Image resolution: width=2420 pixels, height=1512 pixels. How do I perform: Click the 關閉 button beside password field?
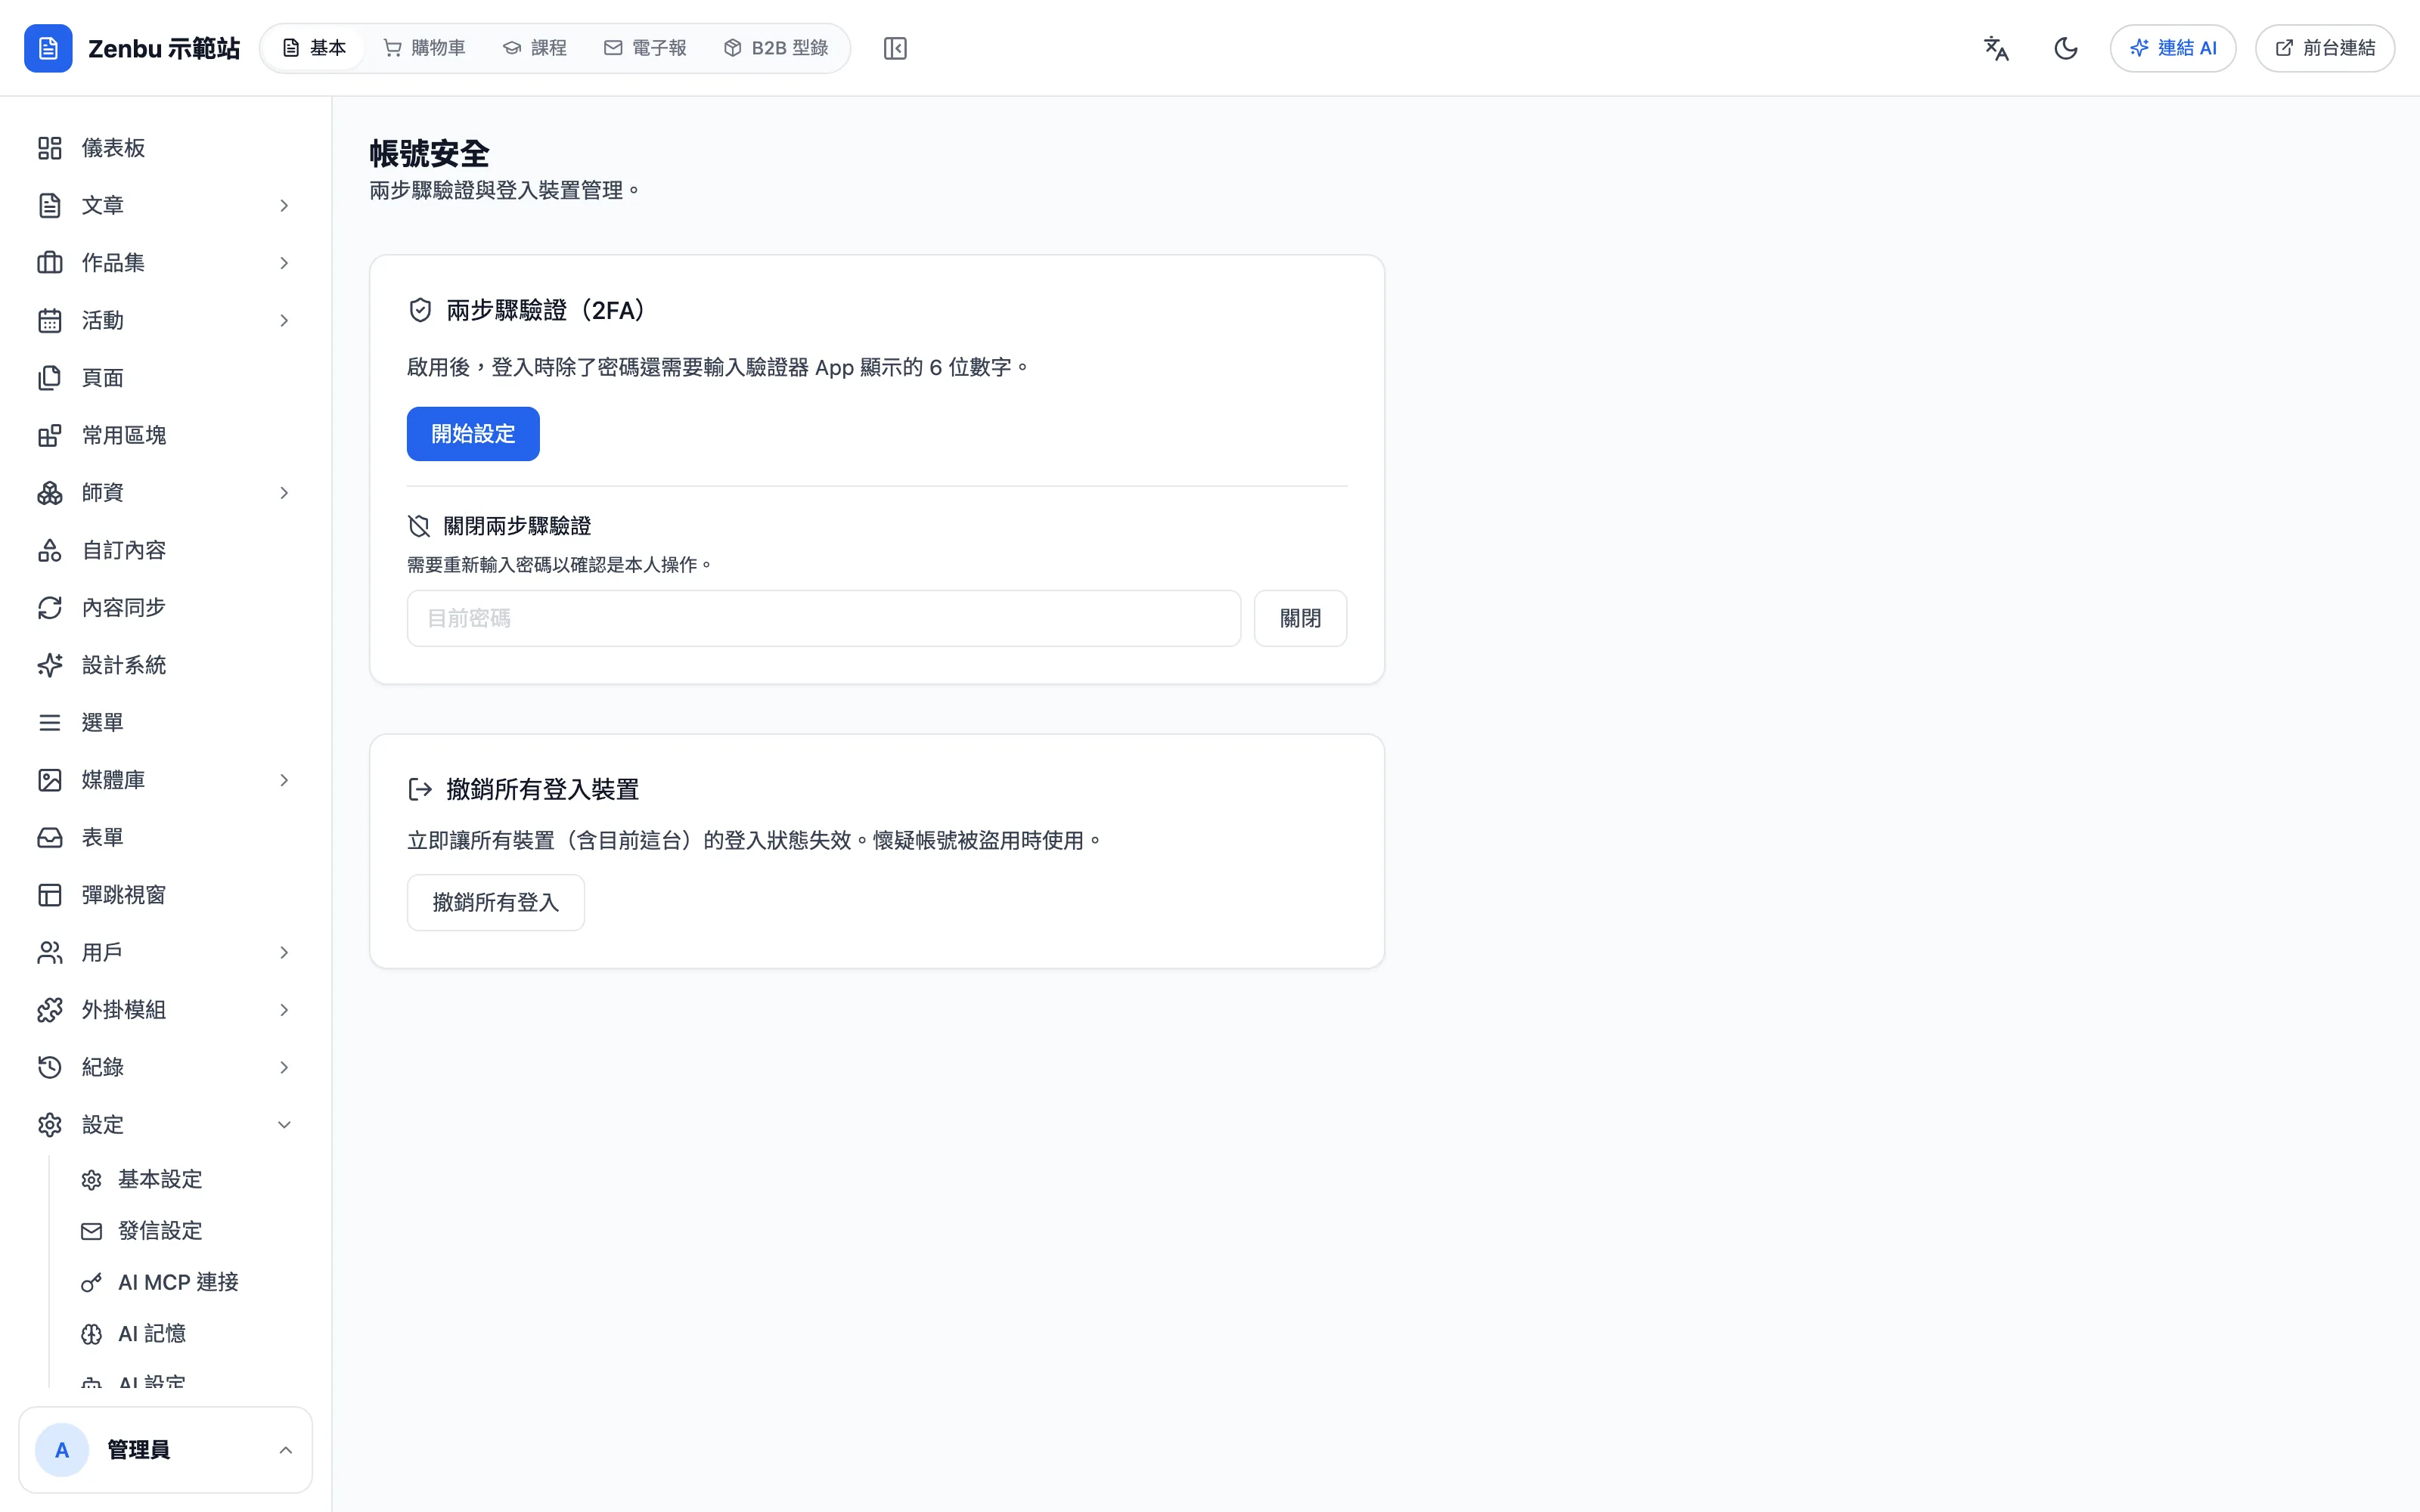[1300, 618]
